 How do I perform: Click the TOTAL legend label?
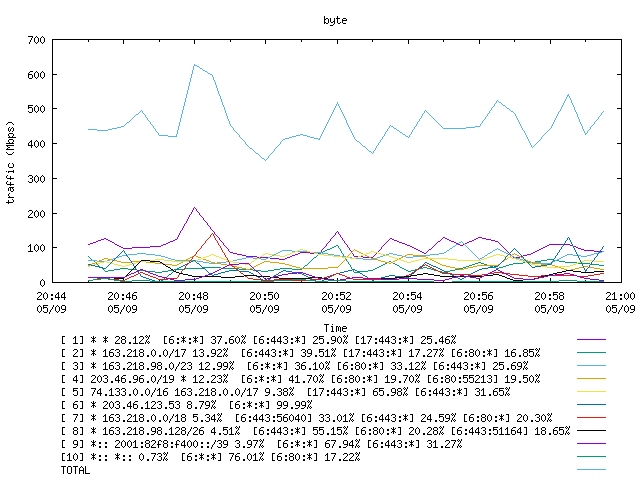[75, 471]
